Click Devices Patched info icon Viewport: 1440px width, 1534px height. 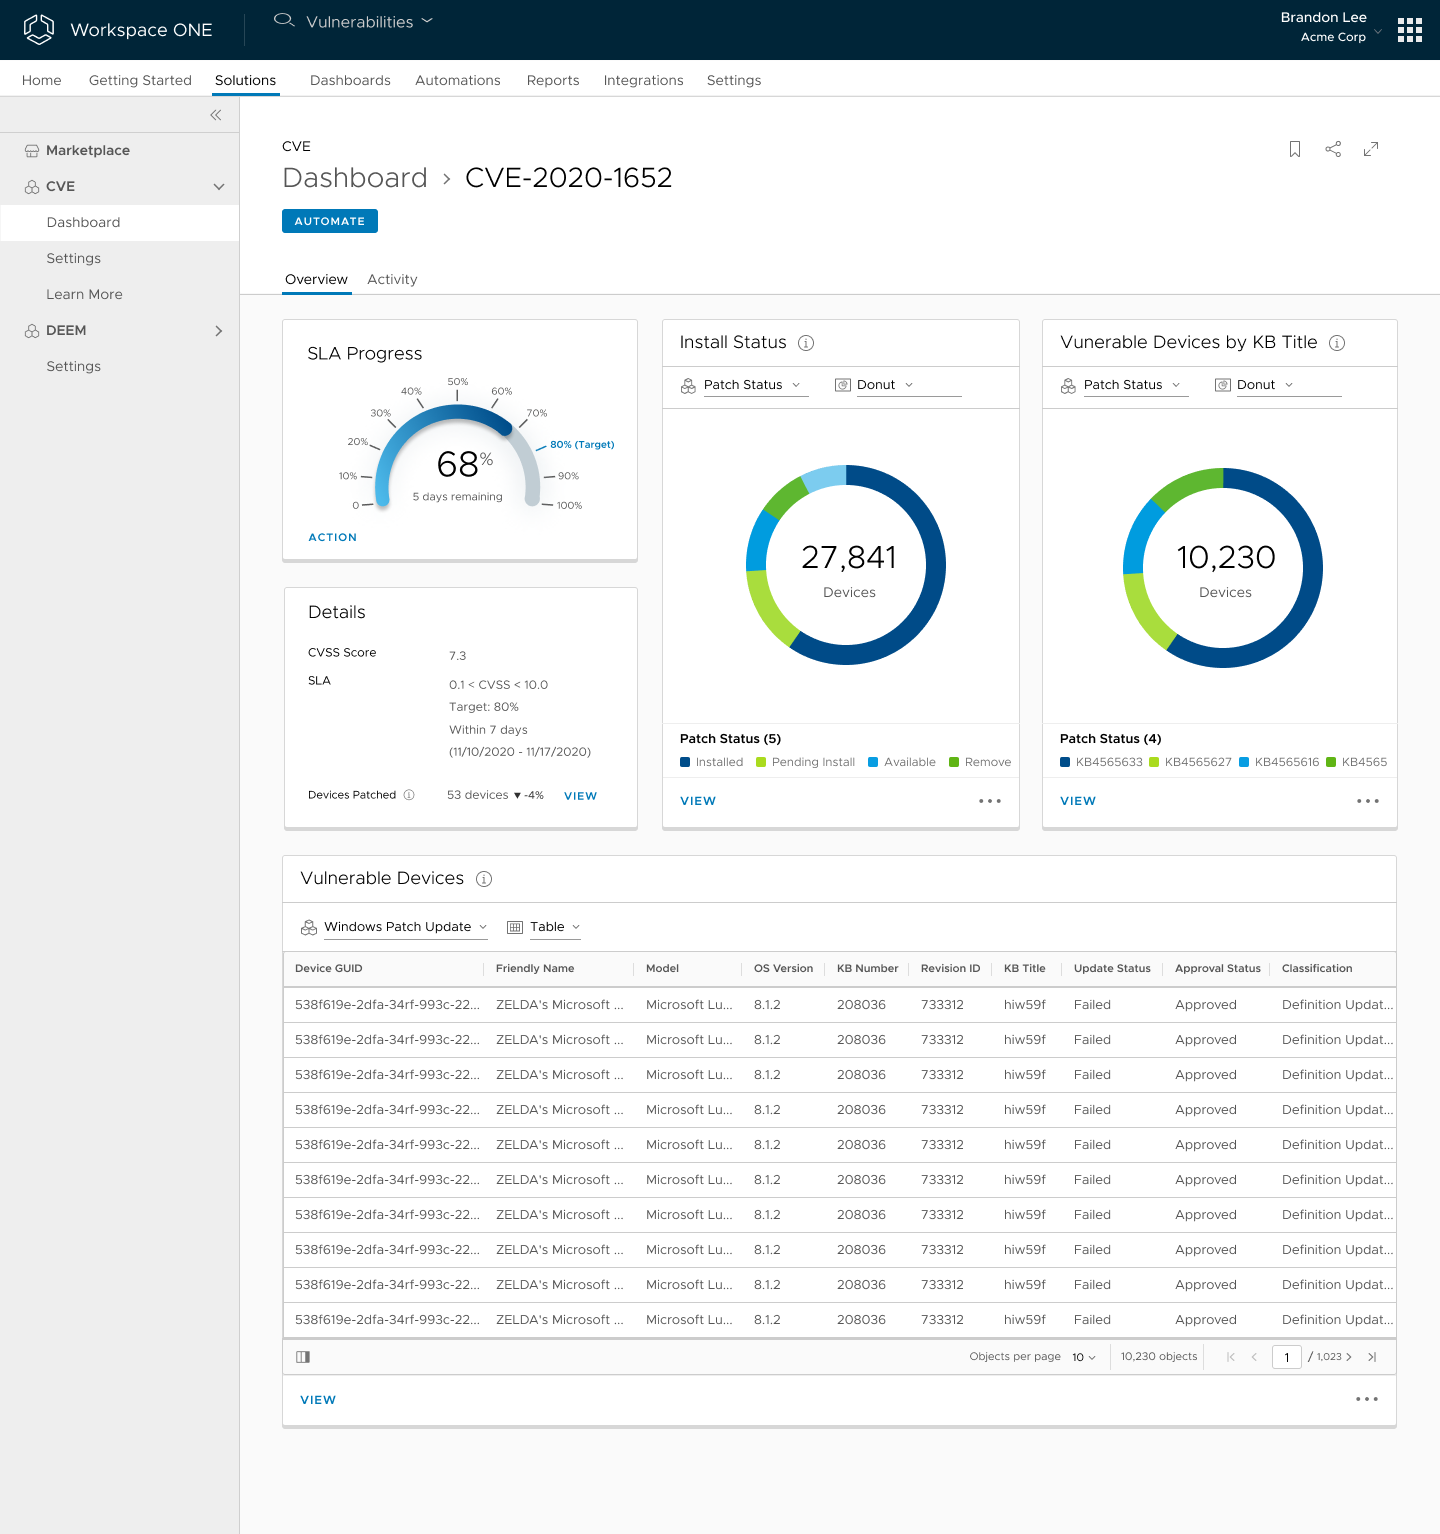pyautogui.click(x=409, y=795)
